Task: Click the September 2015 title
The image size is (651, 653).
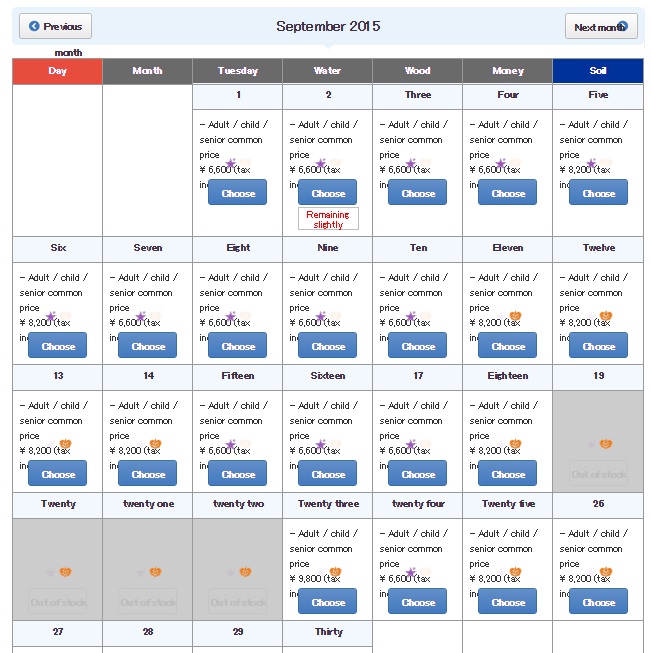Action: click(328, 26)
